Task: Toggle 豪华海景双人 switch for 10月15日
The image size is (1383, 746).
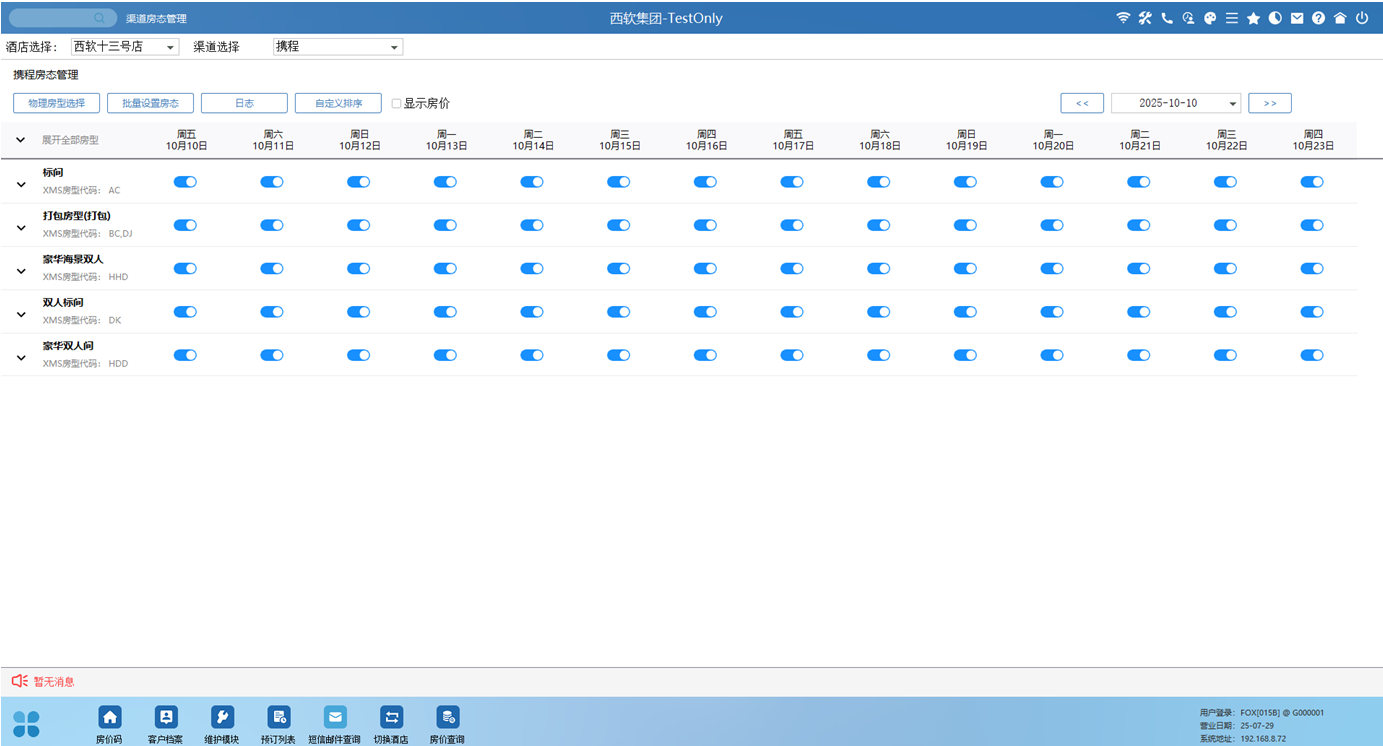Action: tap(619, 269)
